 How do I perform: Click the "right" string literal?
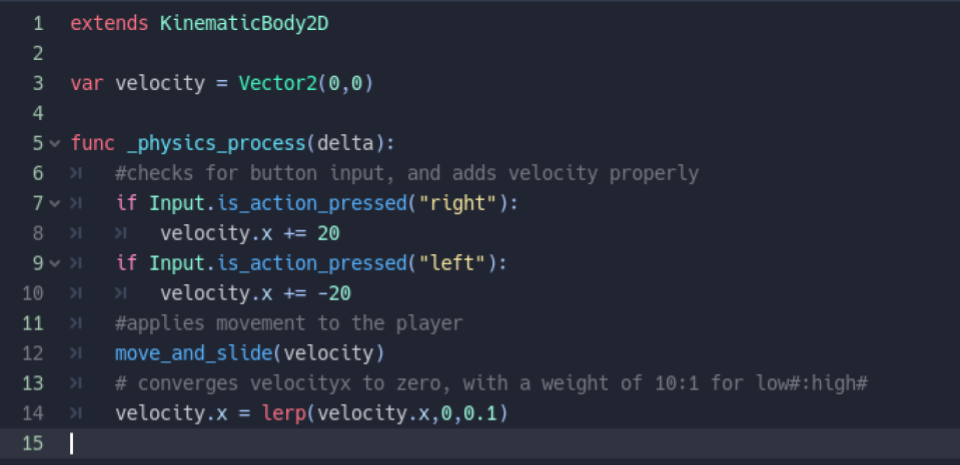point(457,203)
